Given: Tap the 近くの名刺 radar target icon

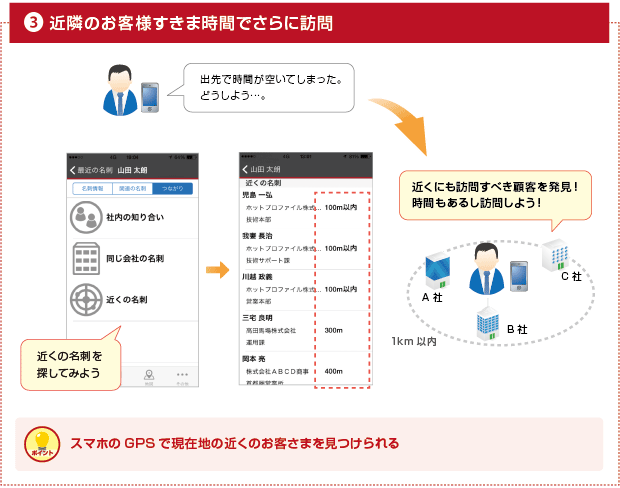Looking at the screenshot, I should [x=86, y=299].
